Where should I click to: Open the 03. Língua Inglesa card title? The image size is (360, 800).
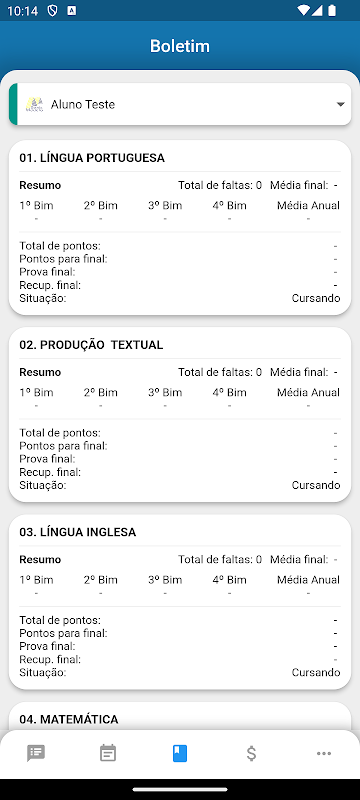78,532
